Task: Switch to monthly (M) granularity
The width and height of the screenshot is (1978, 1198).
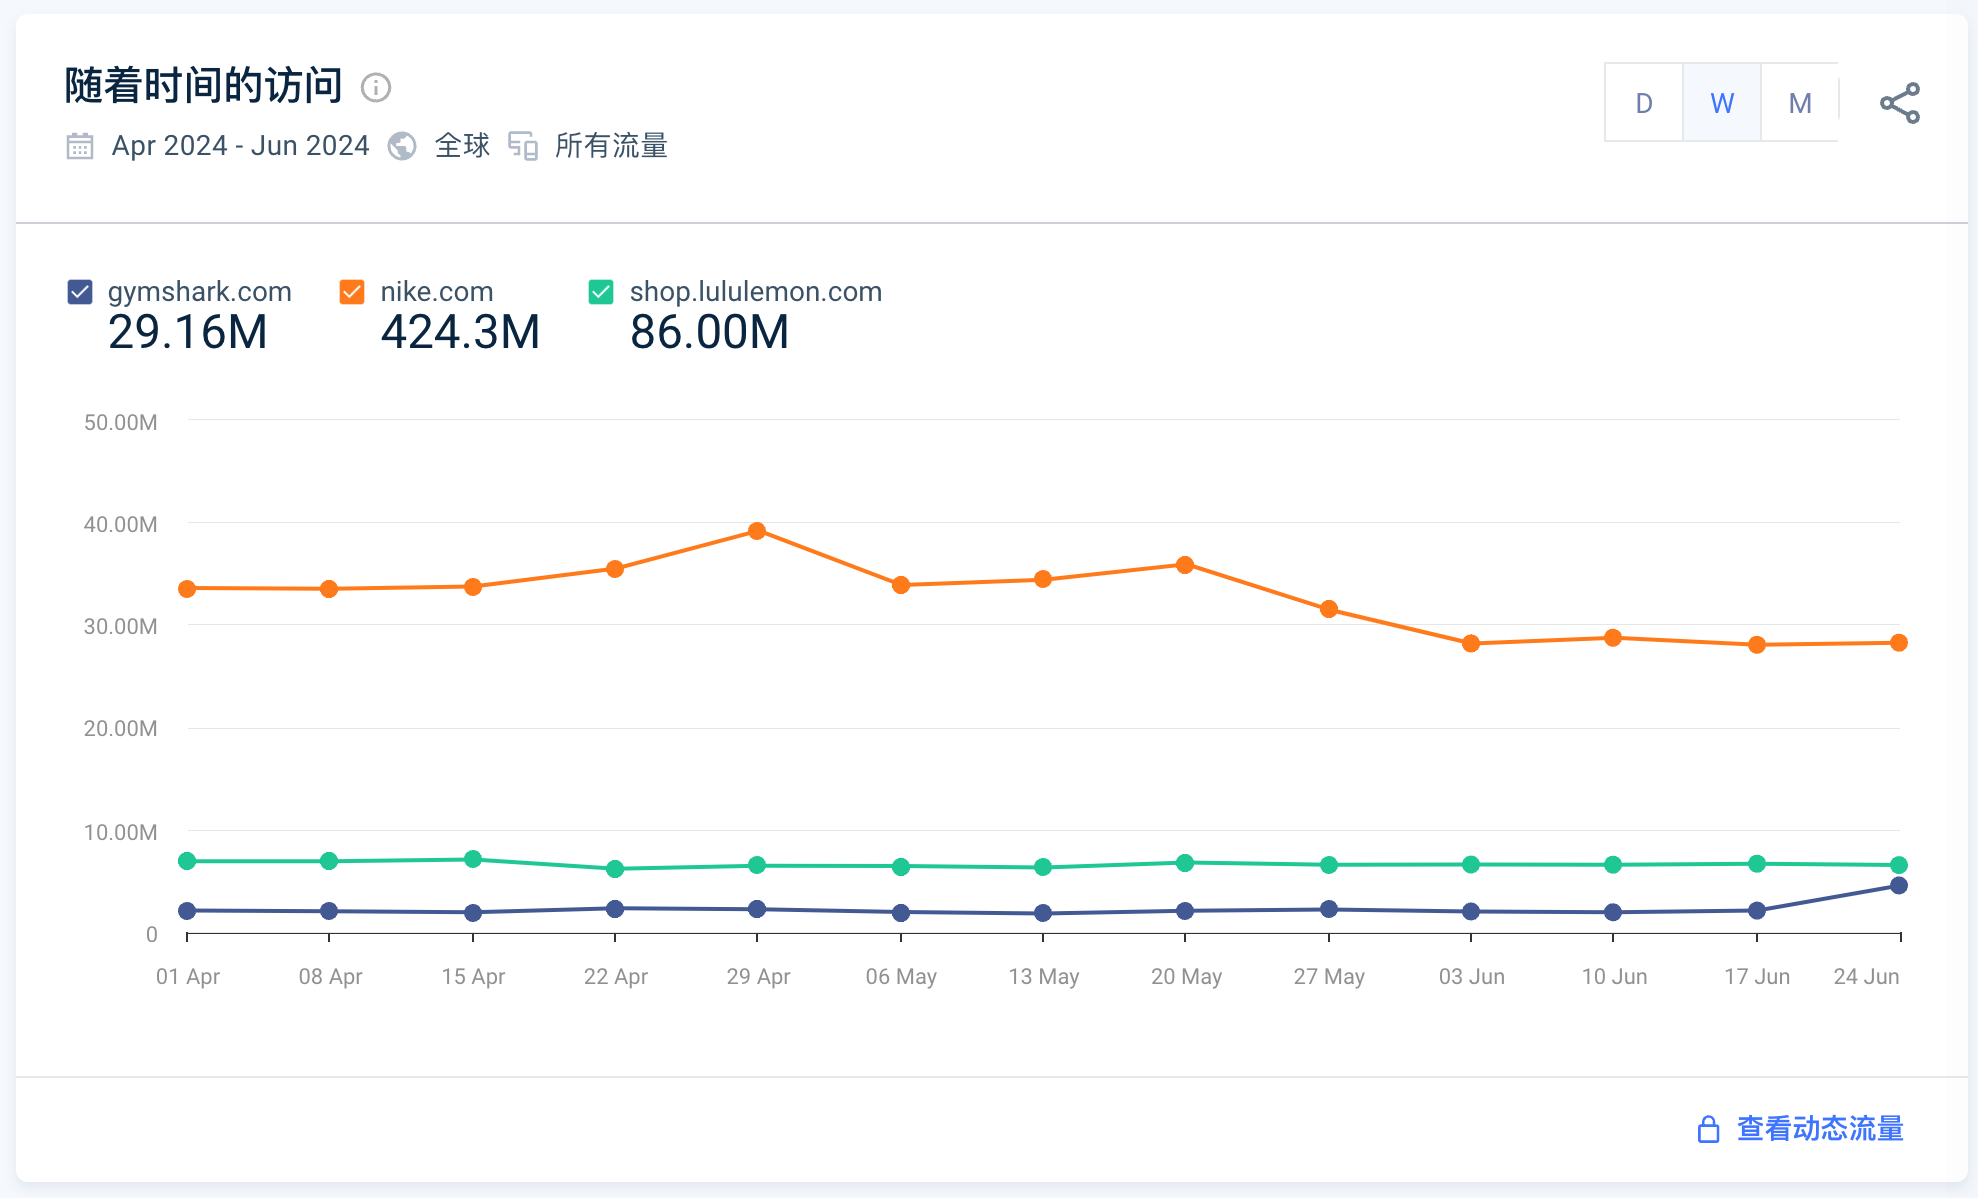Action: [x=1799, y=103]
